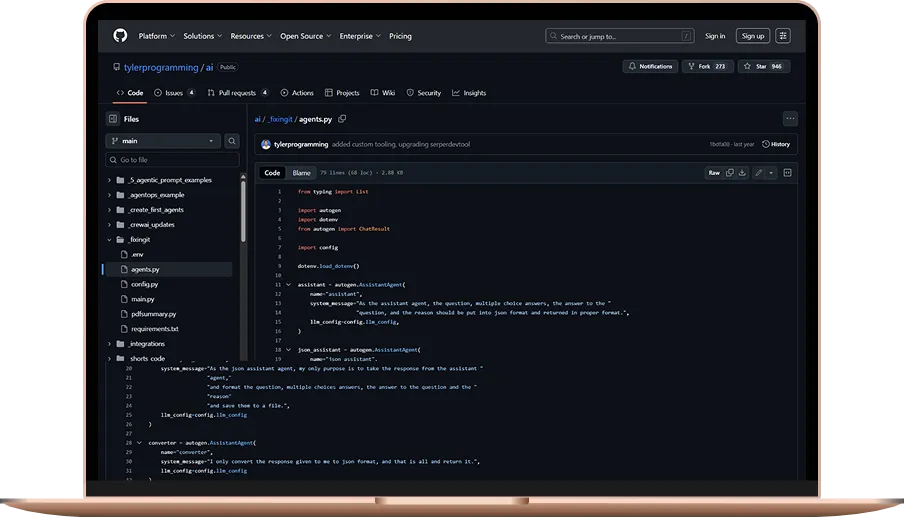
Task: Click the Sign up button
Action: [x=752, y=36]
